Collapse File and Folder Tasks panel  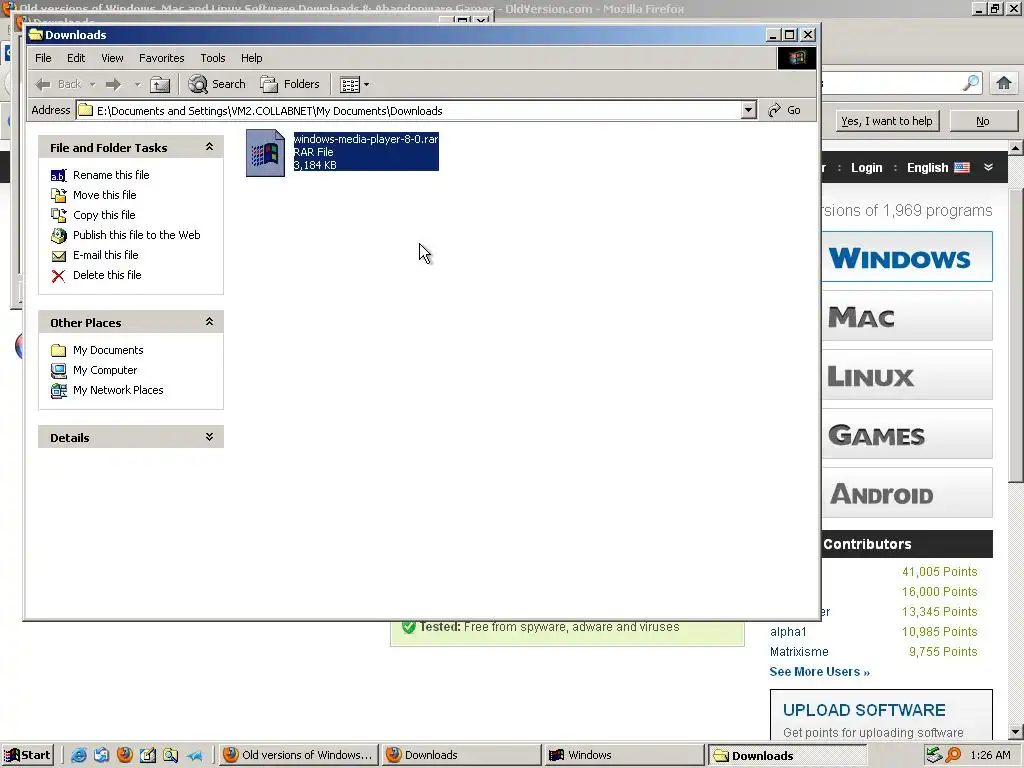tap(209, 147)
